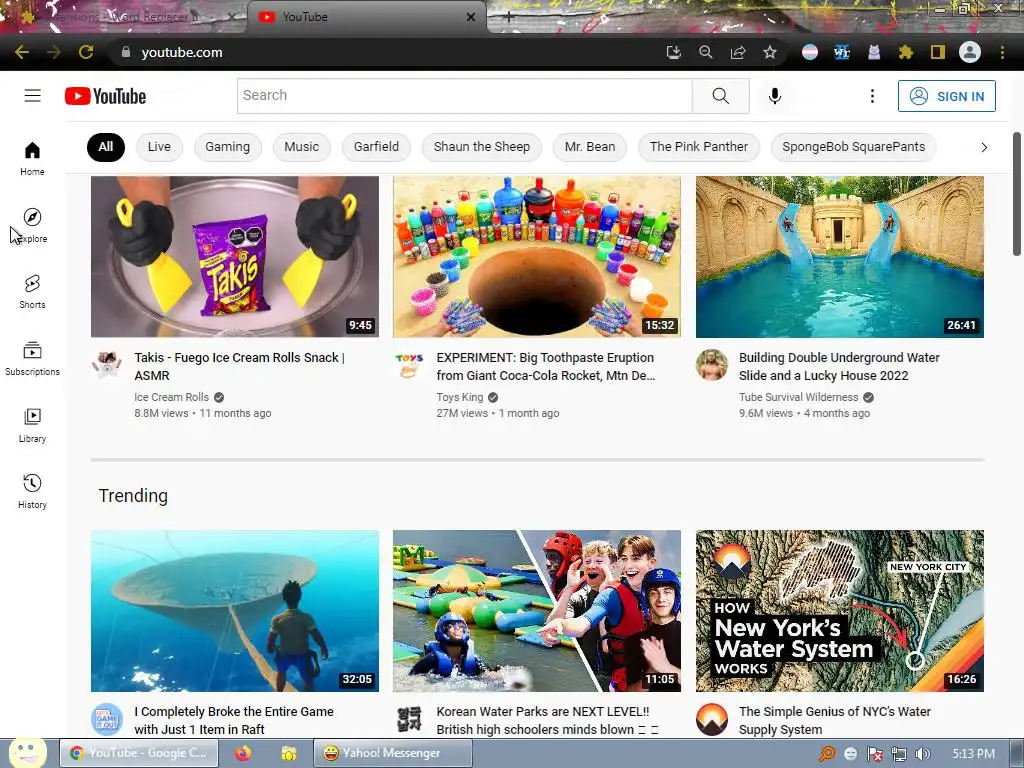Image resolution: width=1024 pixels, height=768 pixels.
Task: Click the volume speaker tray icon
Action: tap(922, 754)
